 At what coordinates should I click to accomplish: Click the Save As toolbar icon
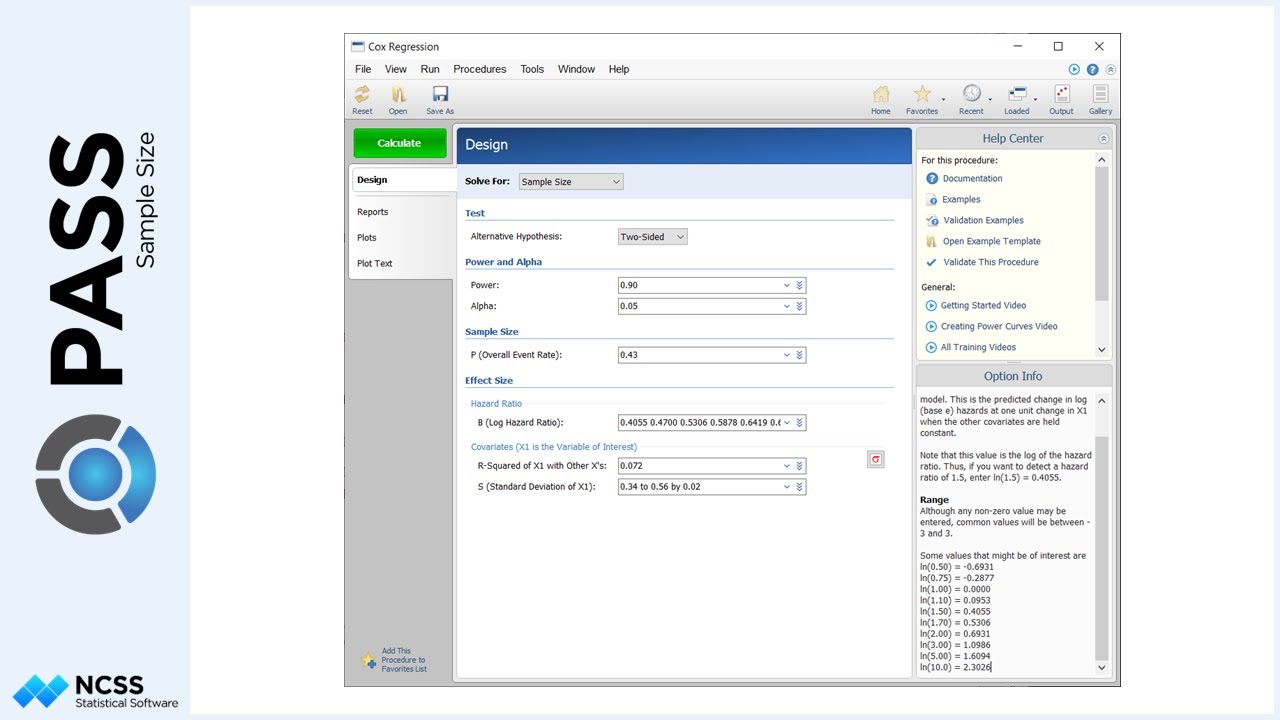coord(440,94)
